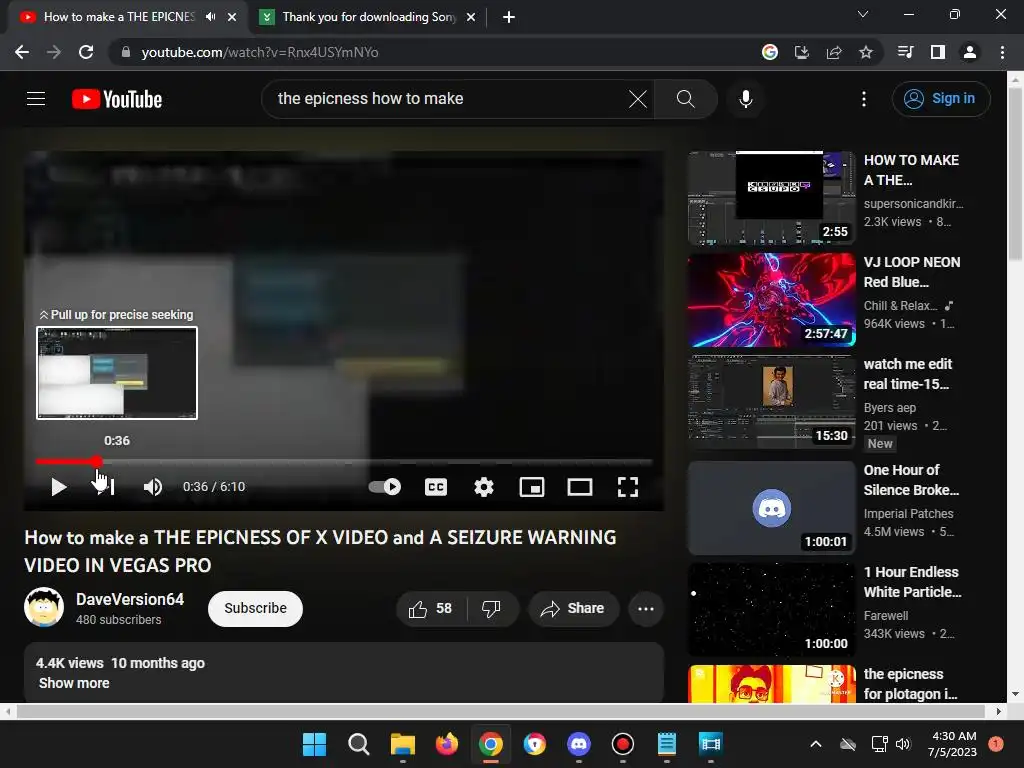The height and width of the screenshot is (768, 1024).
Task: Enter full screen mode
Action: pyautogui.click(x=628, y=487)
